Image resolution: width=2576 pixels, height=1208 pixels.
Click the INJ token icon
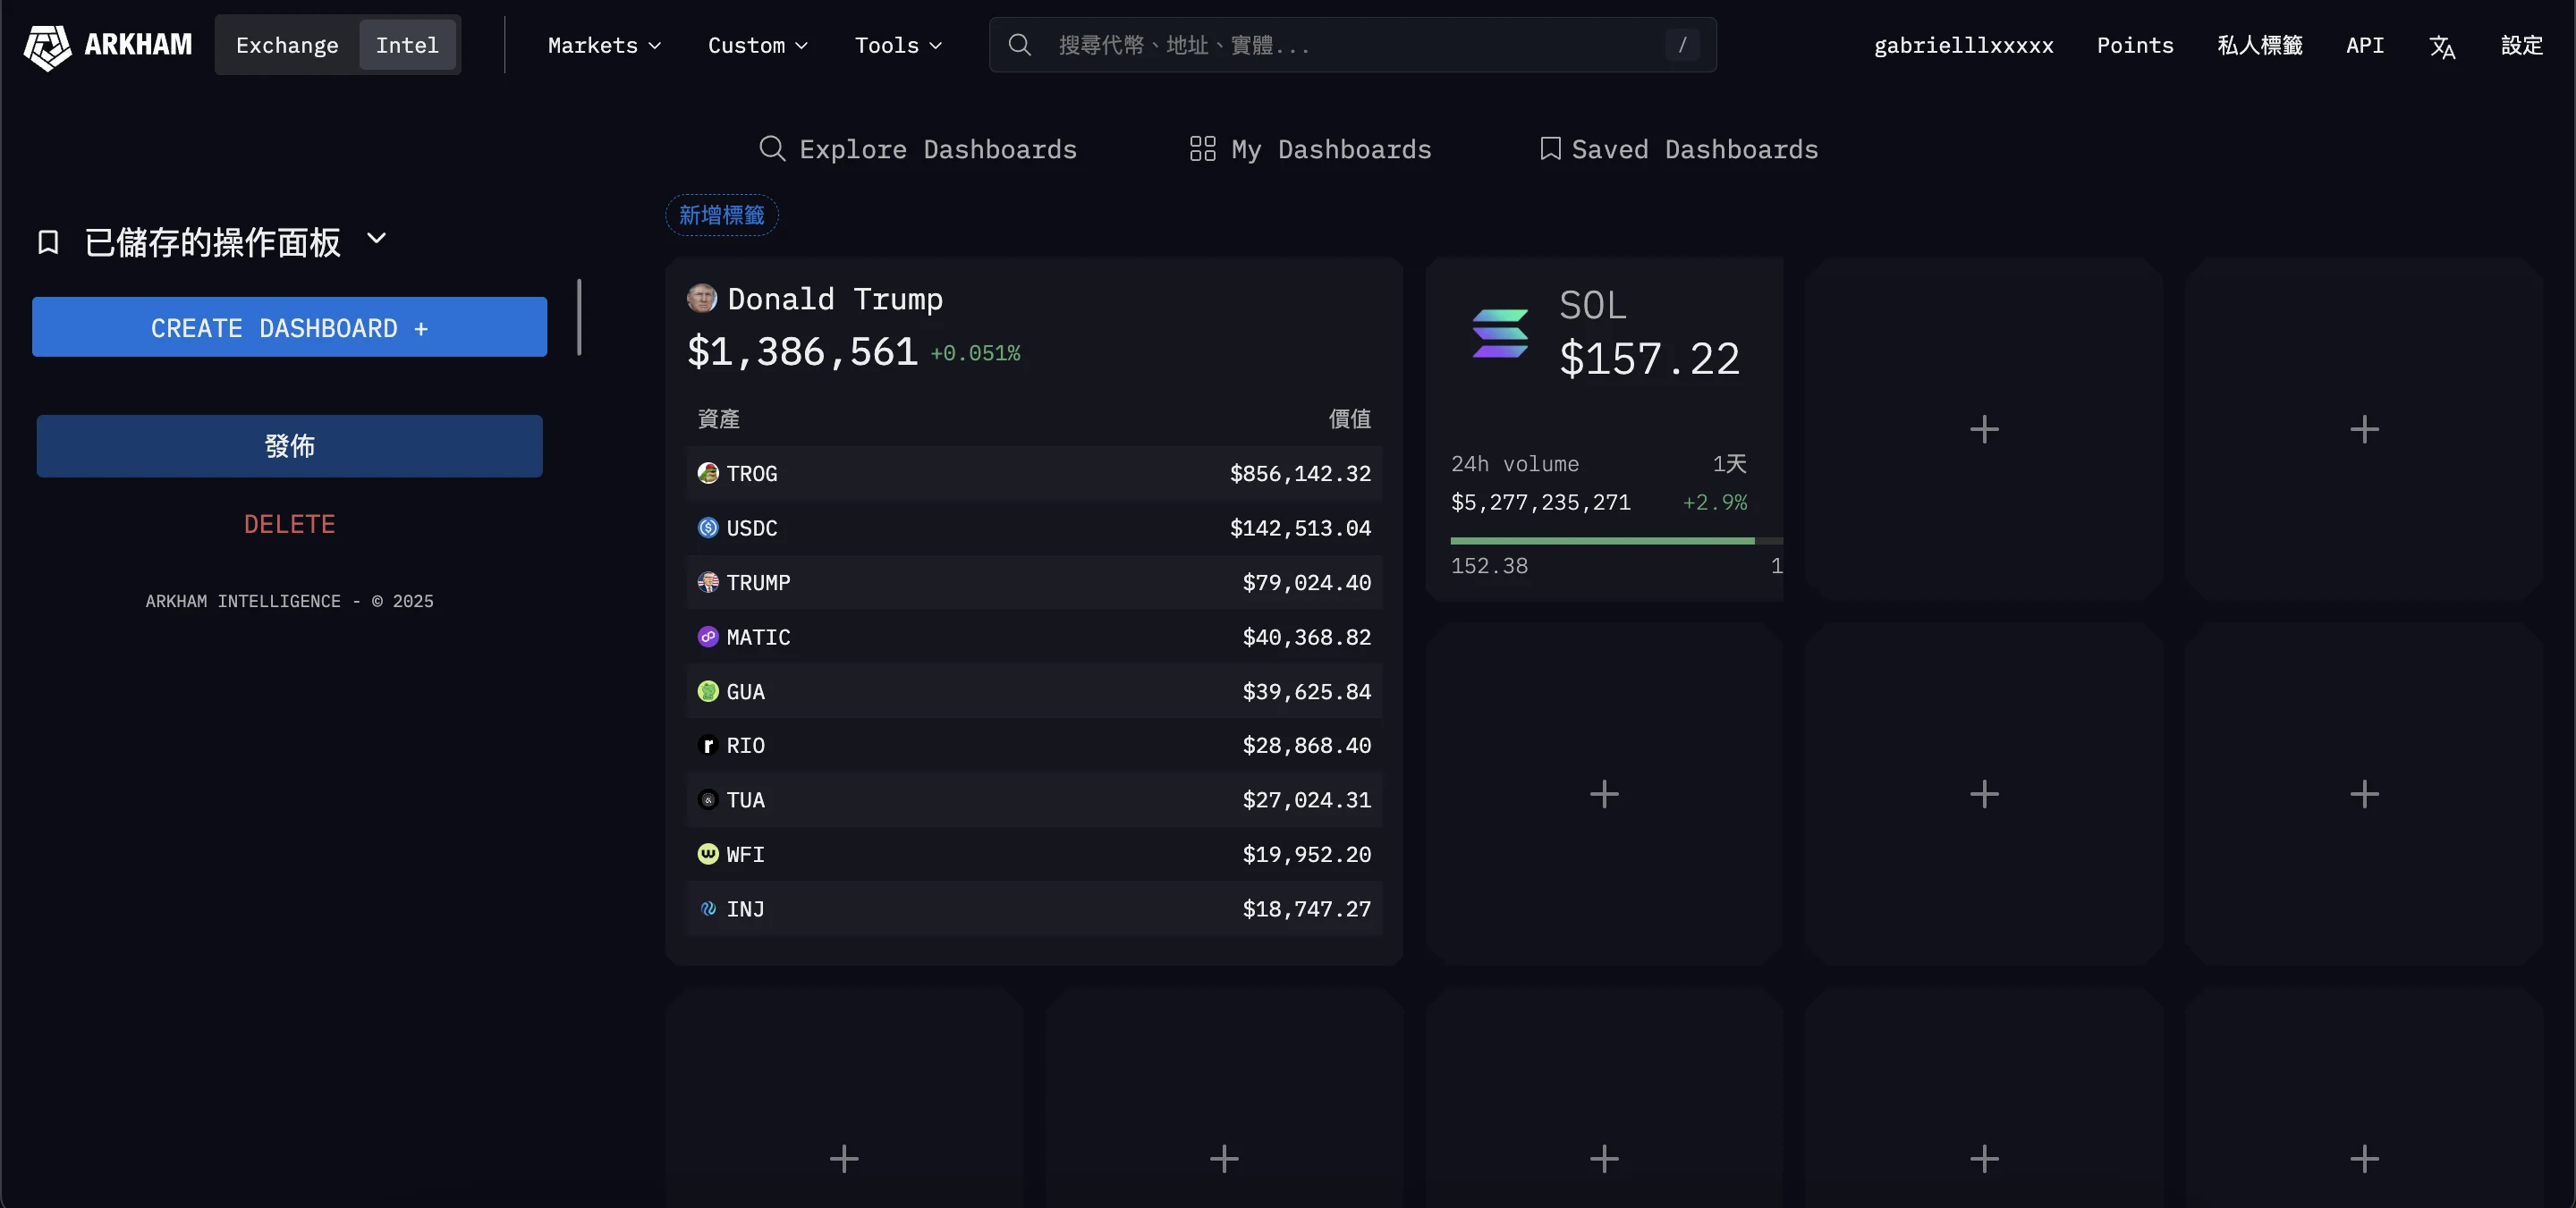click(708, 909)
